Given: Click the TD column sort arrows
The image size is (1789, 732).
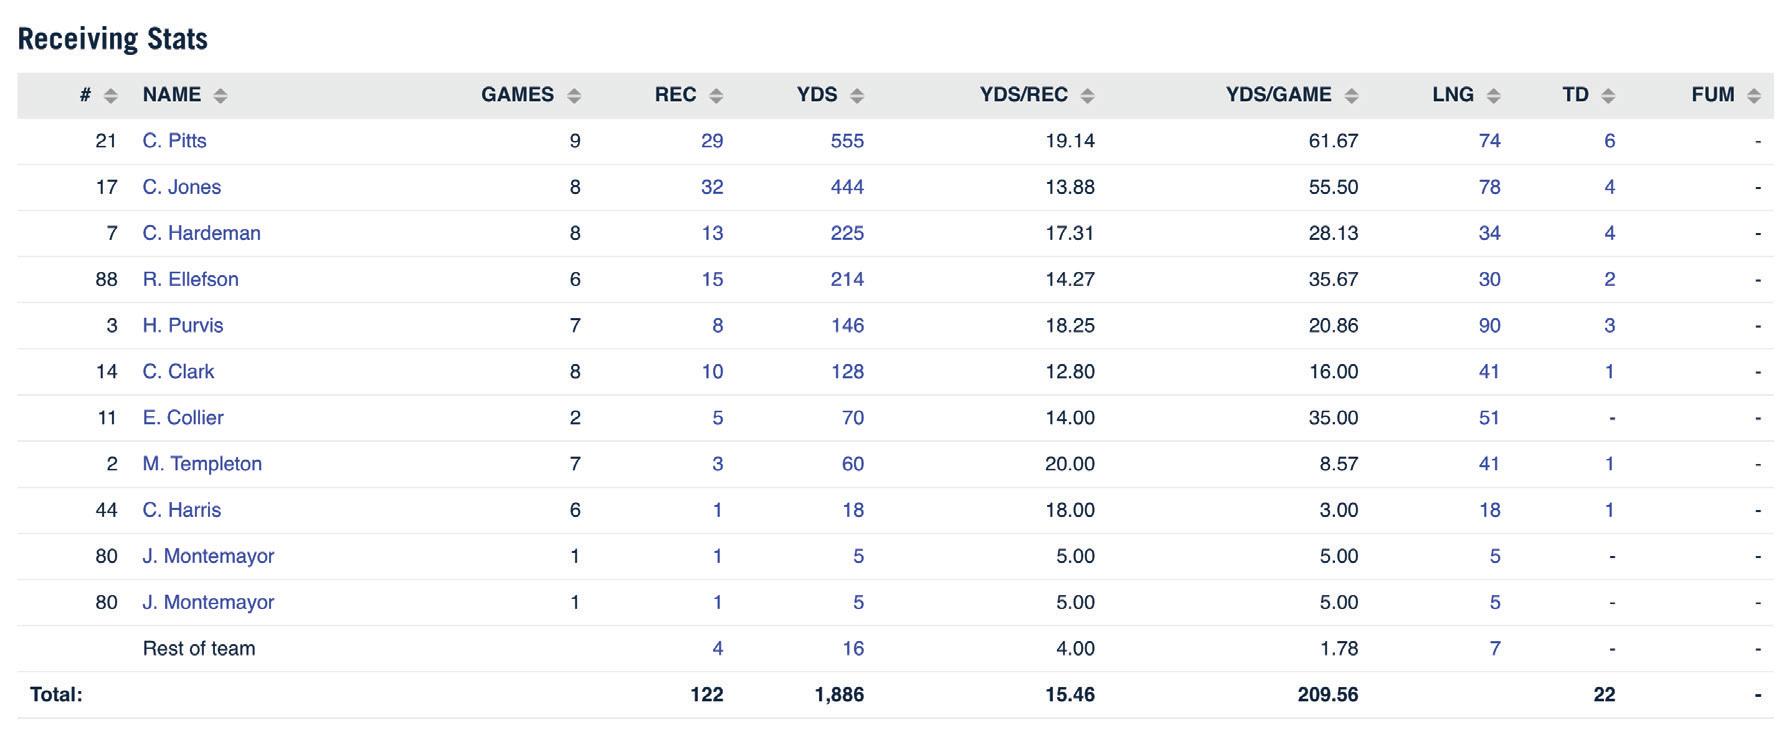Looking at the screenshot, I should click(1608, 96).
